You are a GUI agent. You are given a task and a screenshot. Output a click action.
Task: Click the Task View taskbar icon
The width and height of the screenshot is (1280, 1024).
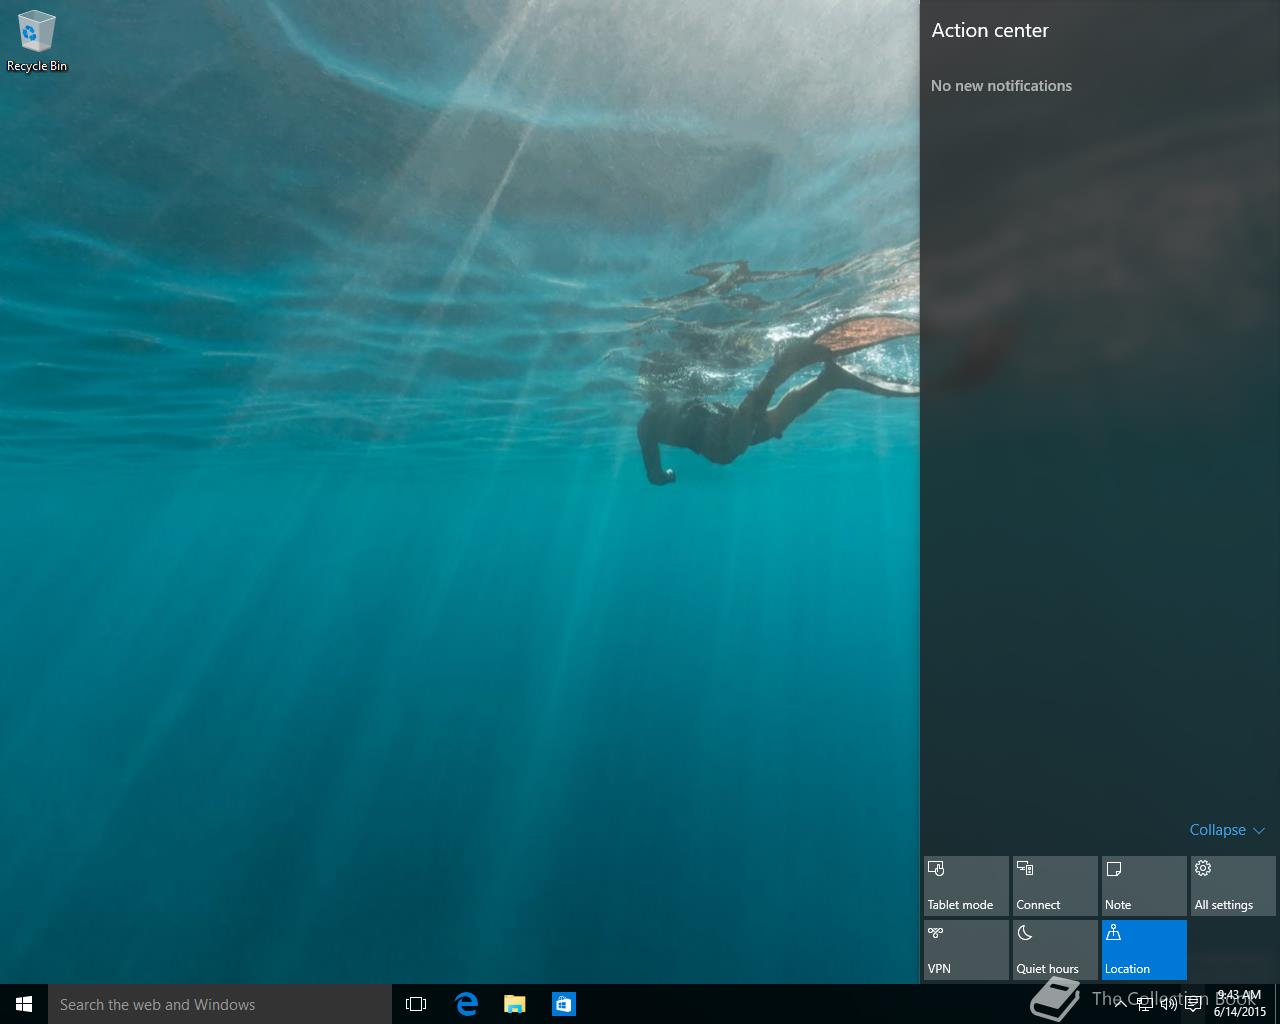click(x=416, y=1004)
